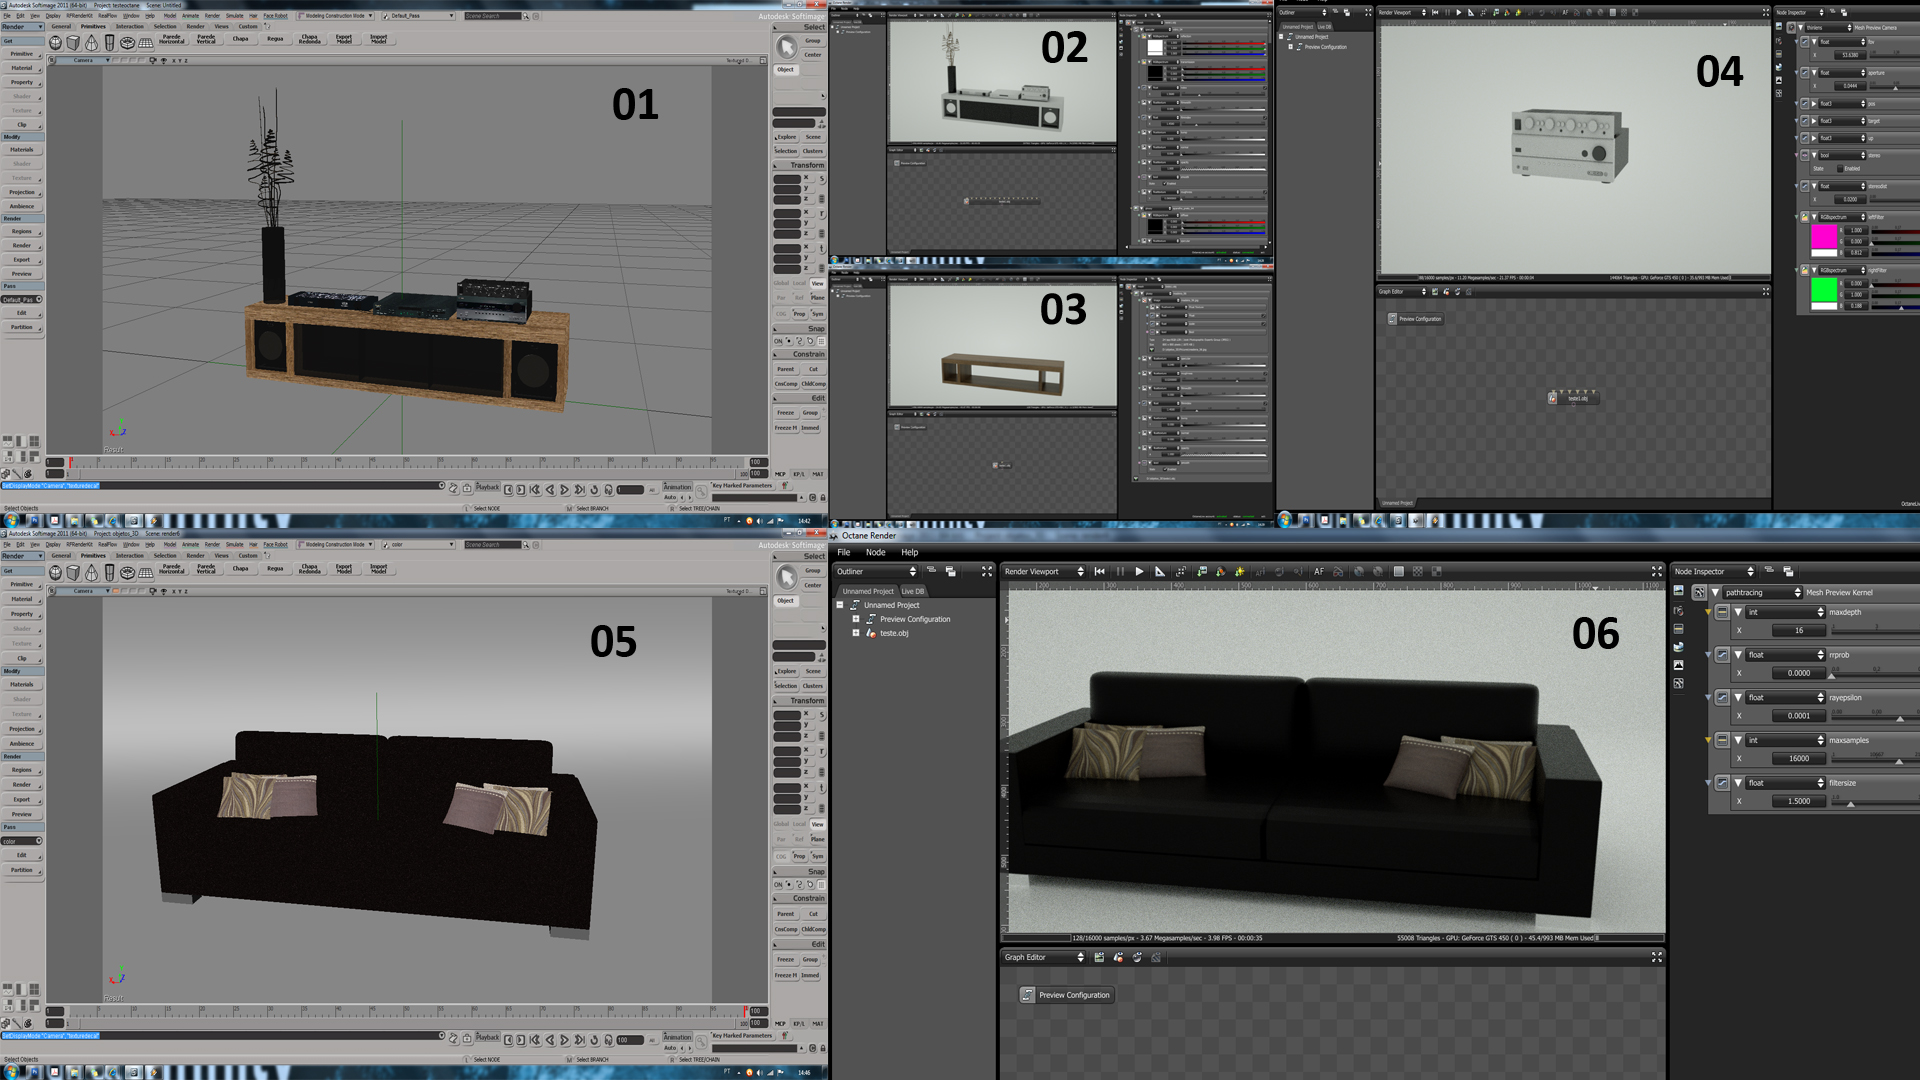Toggle Object selection filter in panel 01 Softimage
The height and width of the screenshot is (1080, 1920).
pos(786,69)
